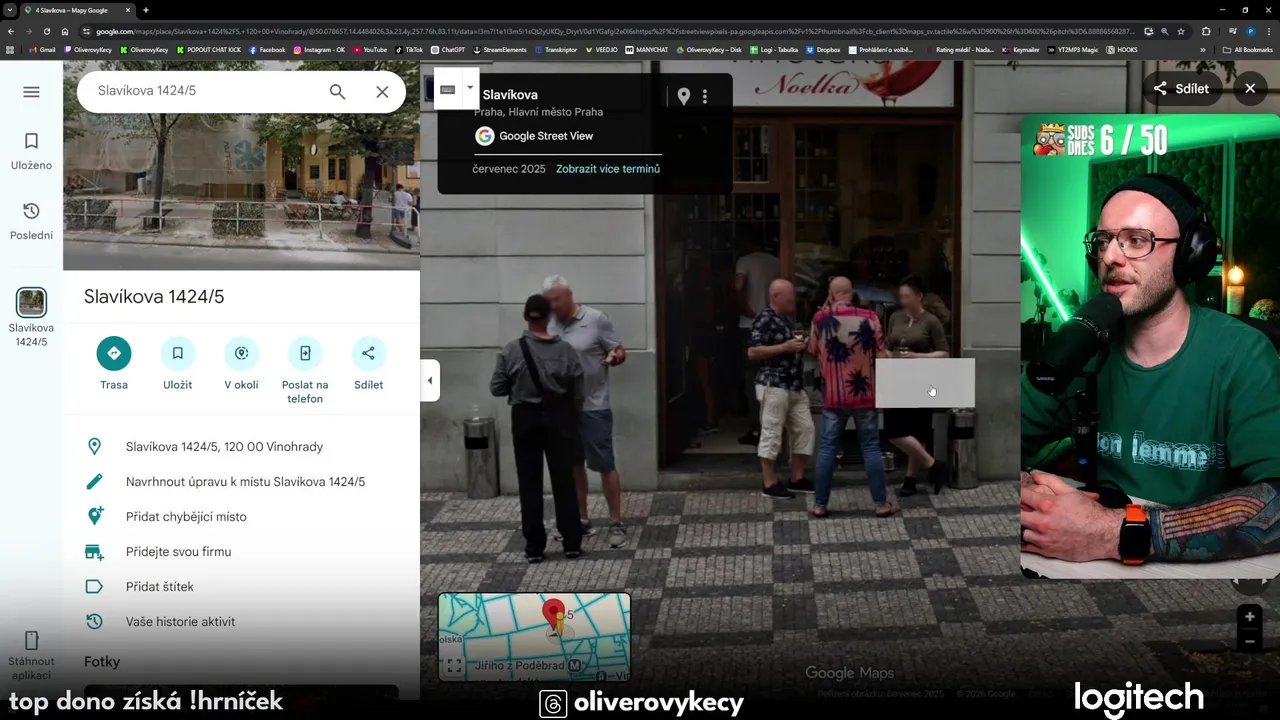Open three-dot menu in Street View card
1280x720 pixels.
point(705,96)
